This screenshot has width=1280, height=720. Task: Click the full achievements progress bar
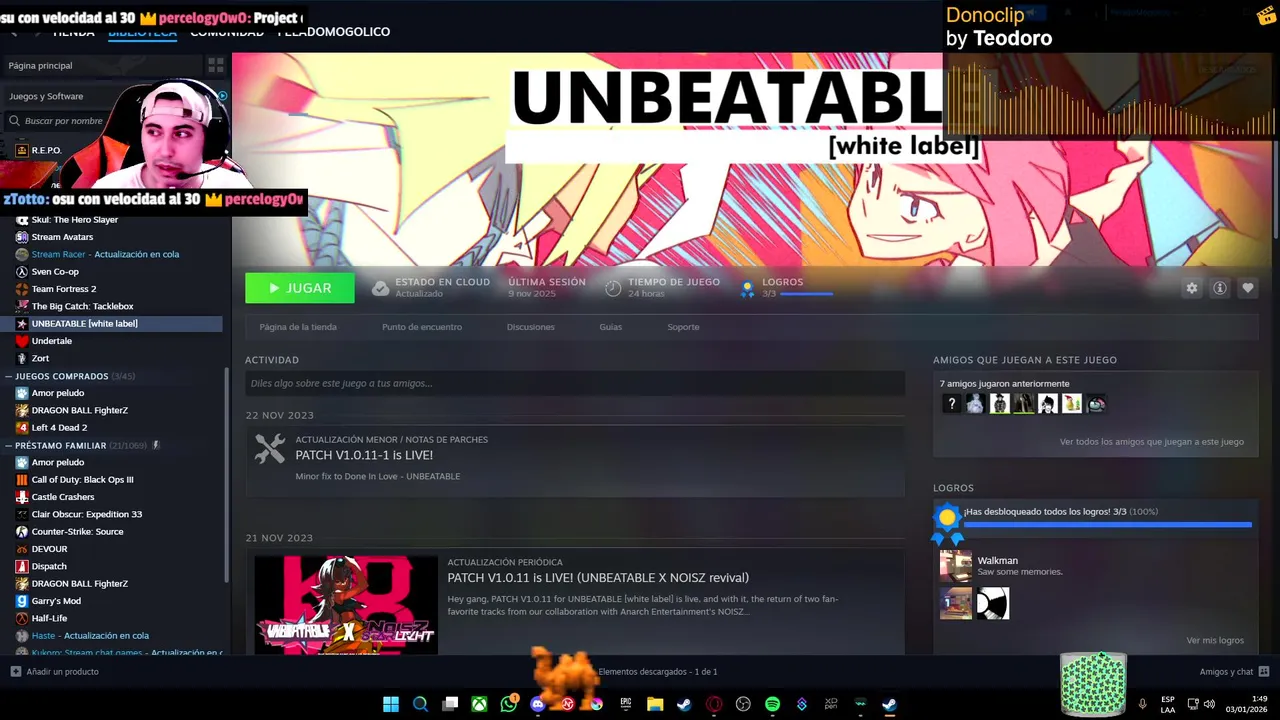(x=1108, y=524)
